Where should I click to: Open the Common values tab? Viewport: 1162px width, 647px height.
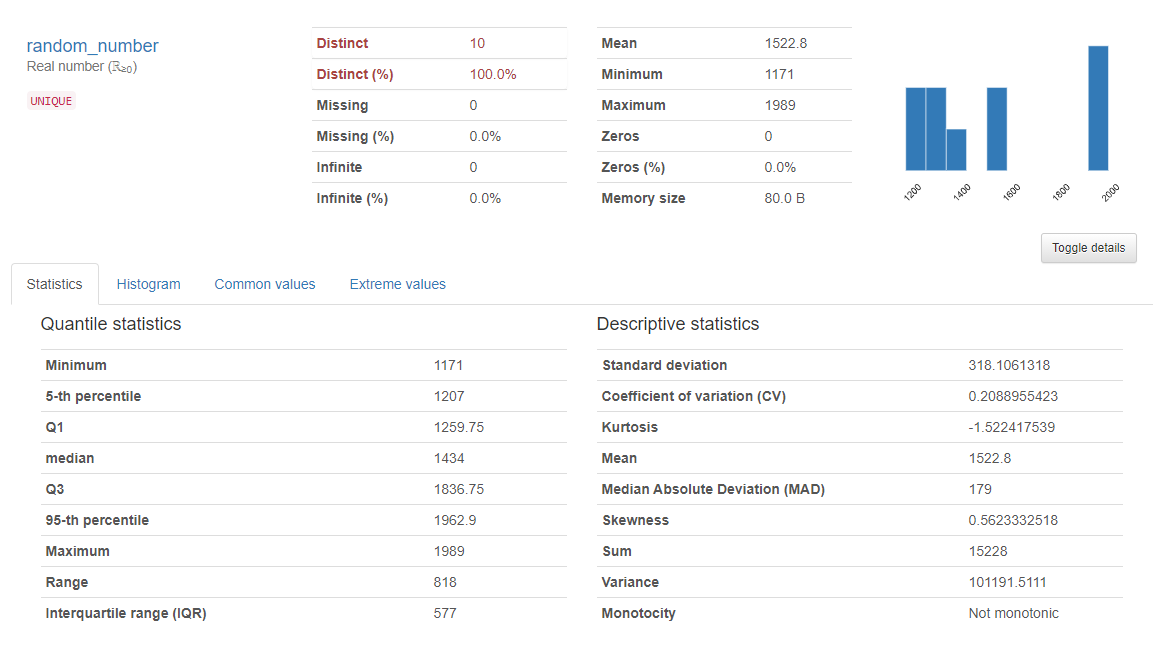265,284
